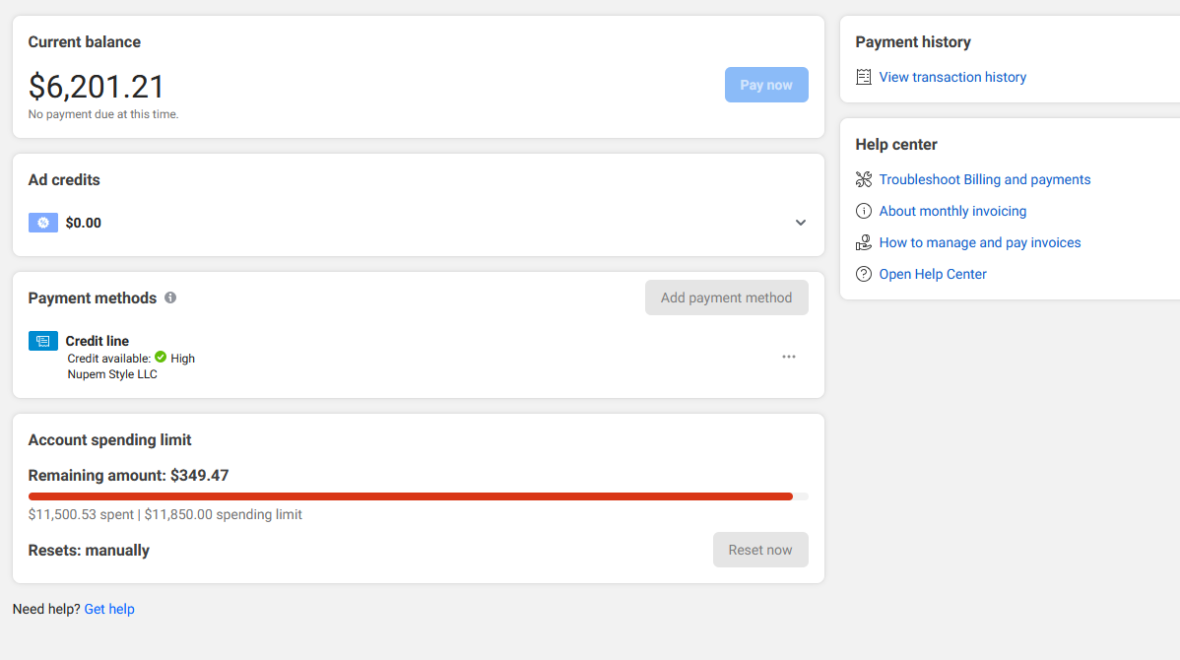Click the manage invoices hand icon
The image size is (1180, 660).
tap(863, 242)
